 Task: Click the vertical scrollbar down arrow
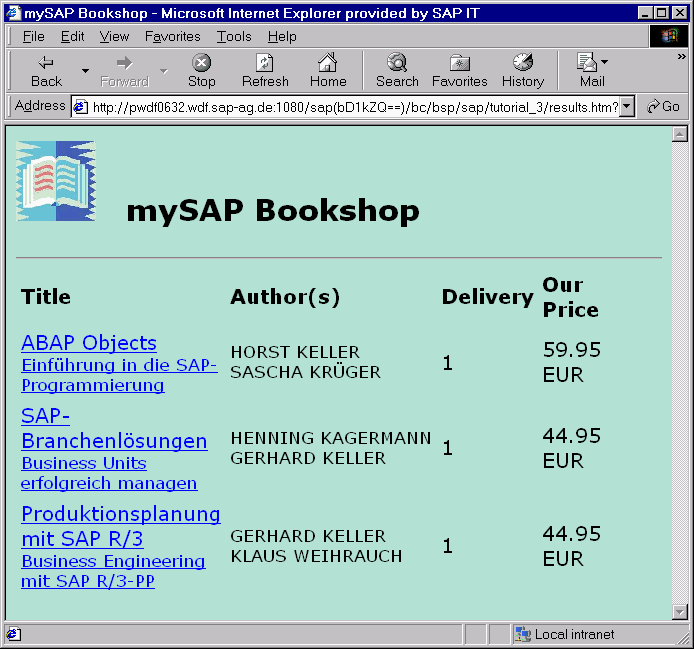[680, 612]
